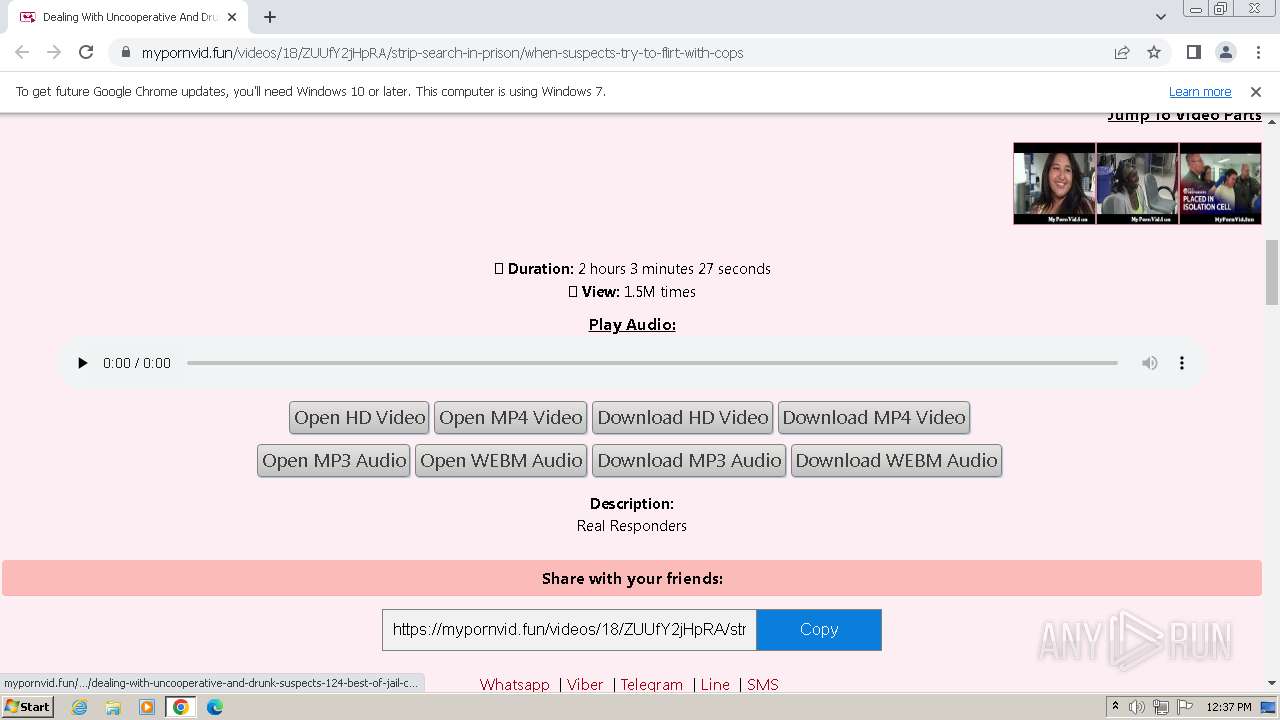Click the lock site info icon
This screenshot has height=720, width=1280.
(125, 53)
